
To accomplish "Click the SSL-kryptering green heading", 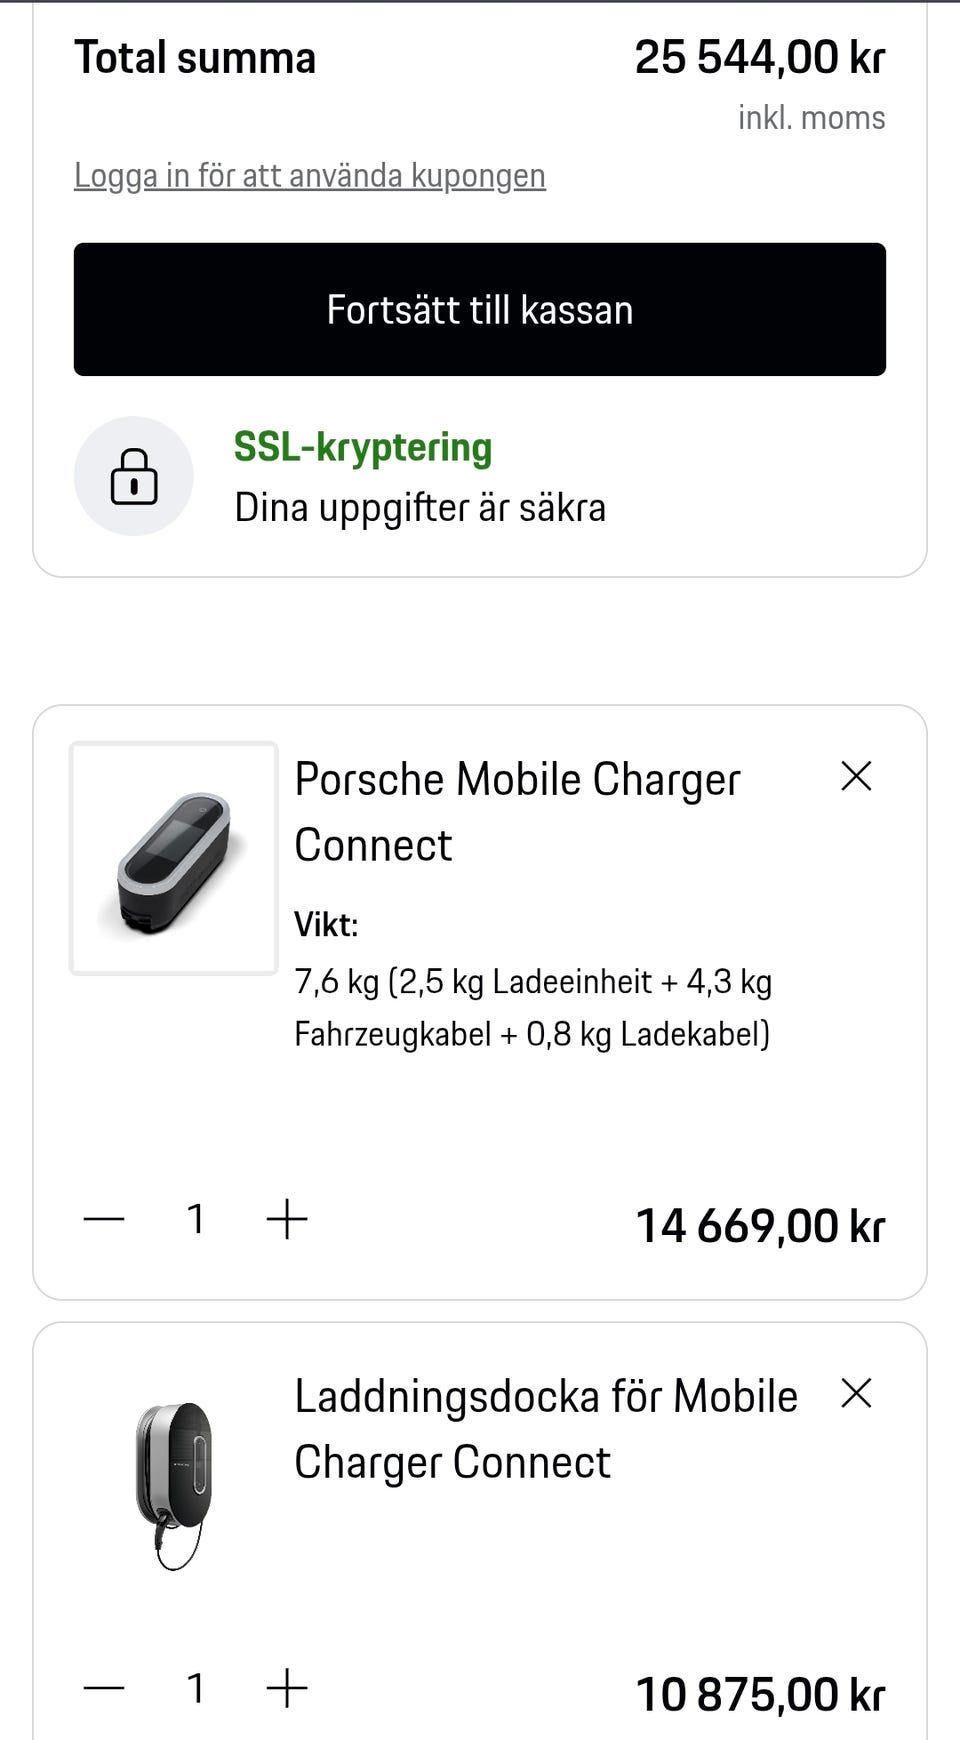I will (x=363, y=447).
